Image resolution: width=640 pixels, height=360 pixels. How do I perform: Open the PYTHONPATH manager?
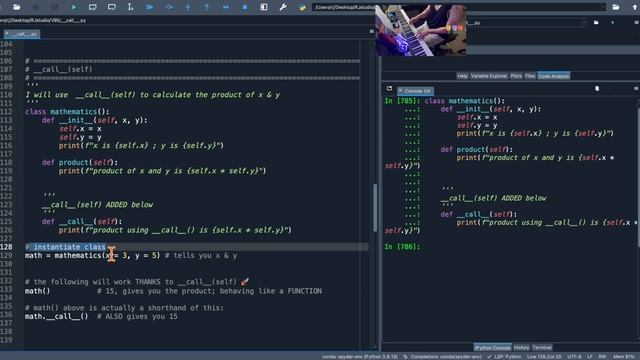(x=302, y=7)
